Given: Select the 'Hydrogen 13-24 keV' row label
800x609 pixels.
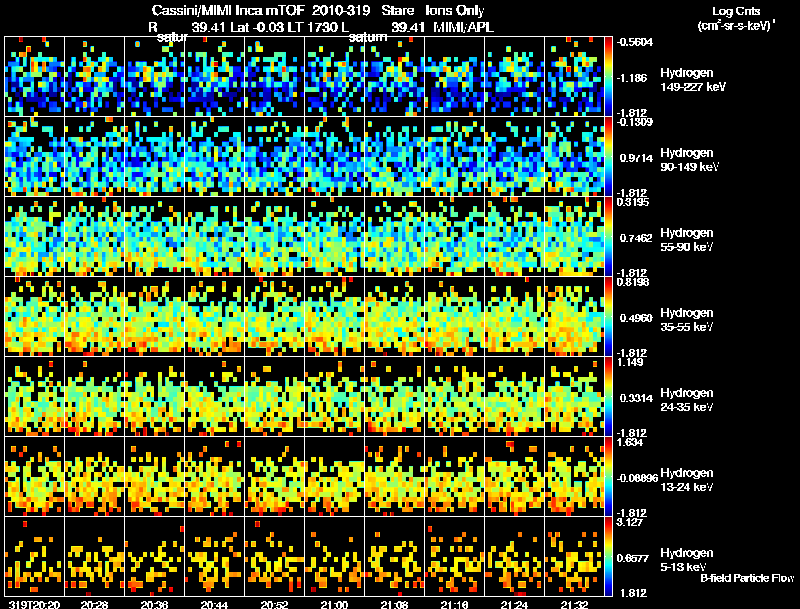Looking at the screenshot, I should click(687, 480).
